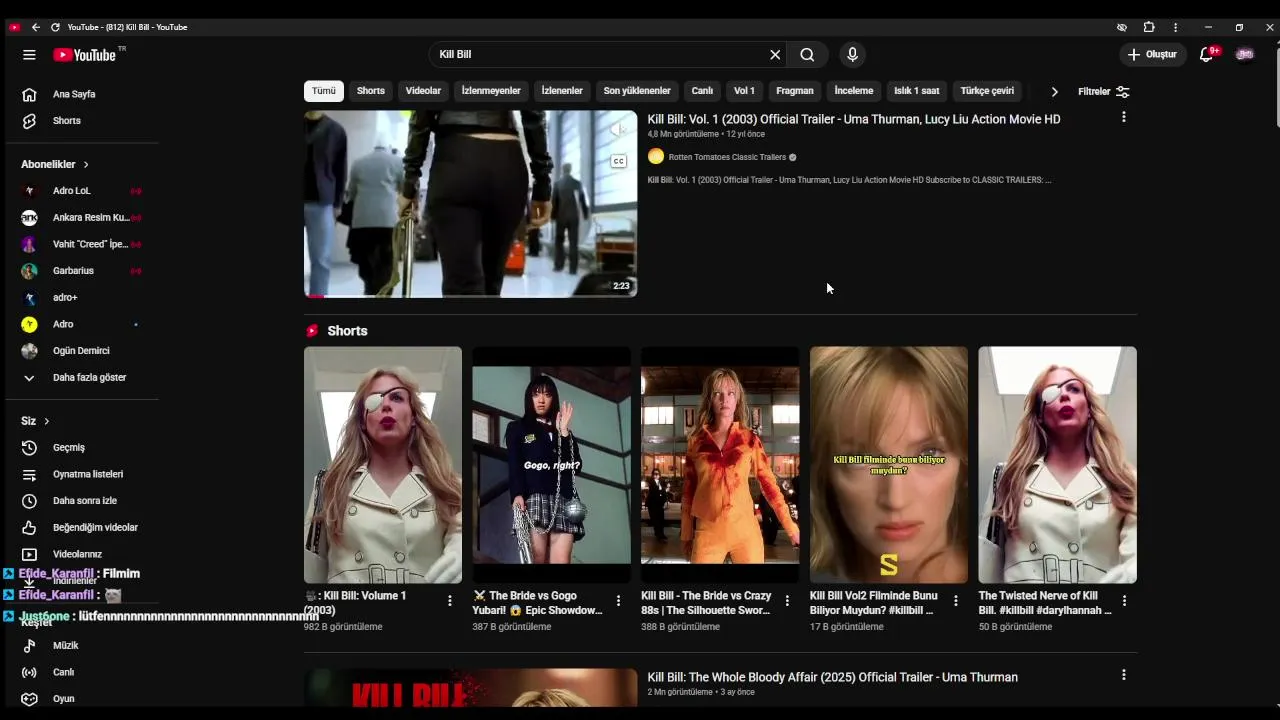Open the notifications bell
This screenshot has height=720, width=1280.
click(1207, 54)
